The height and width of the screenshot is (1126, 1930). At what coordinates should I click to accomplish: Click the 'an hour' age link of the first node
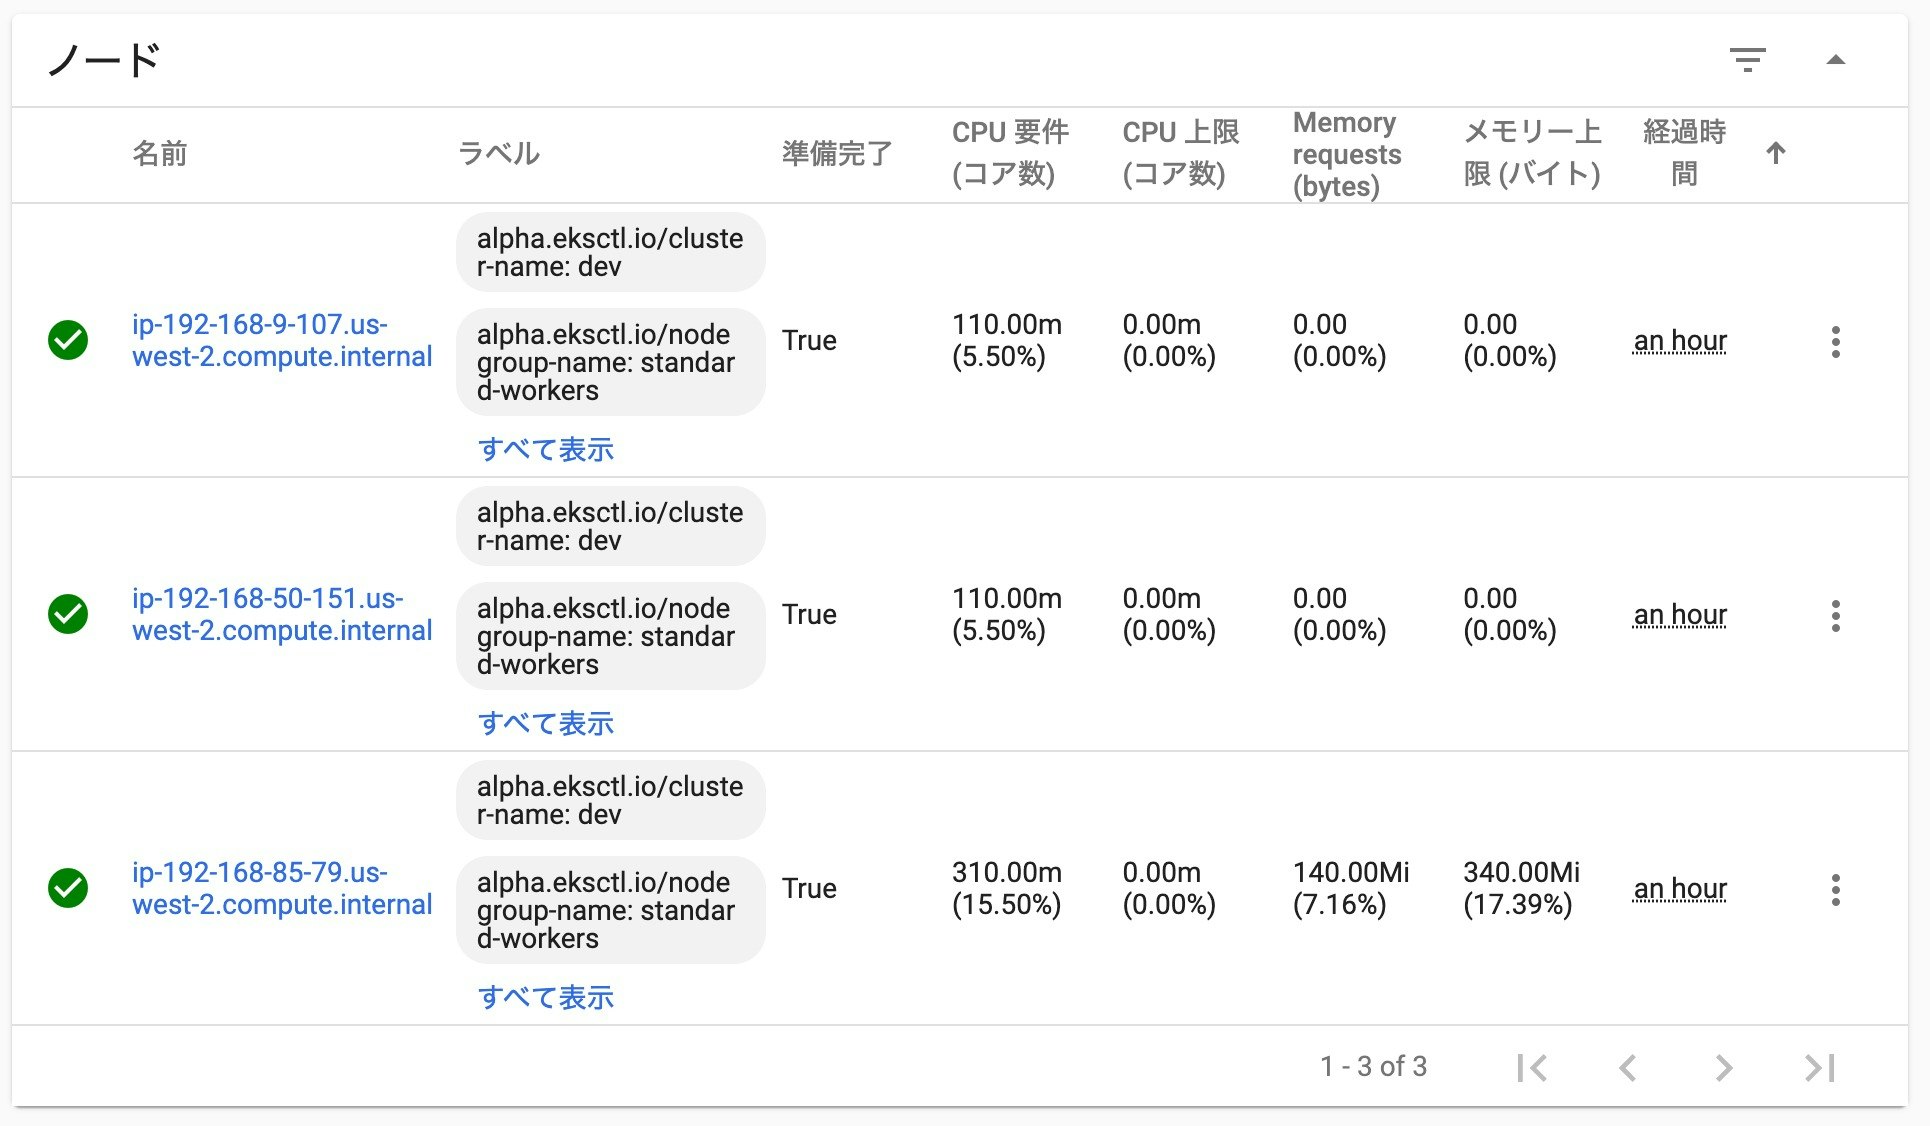click(x=1680, y=341)
